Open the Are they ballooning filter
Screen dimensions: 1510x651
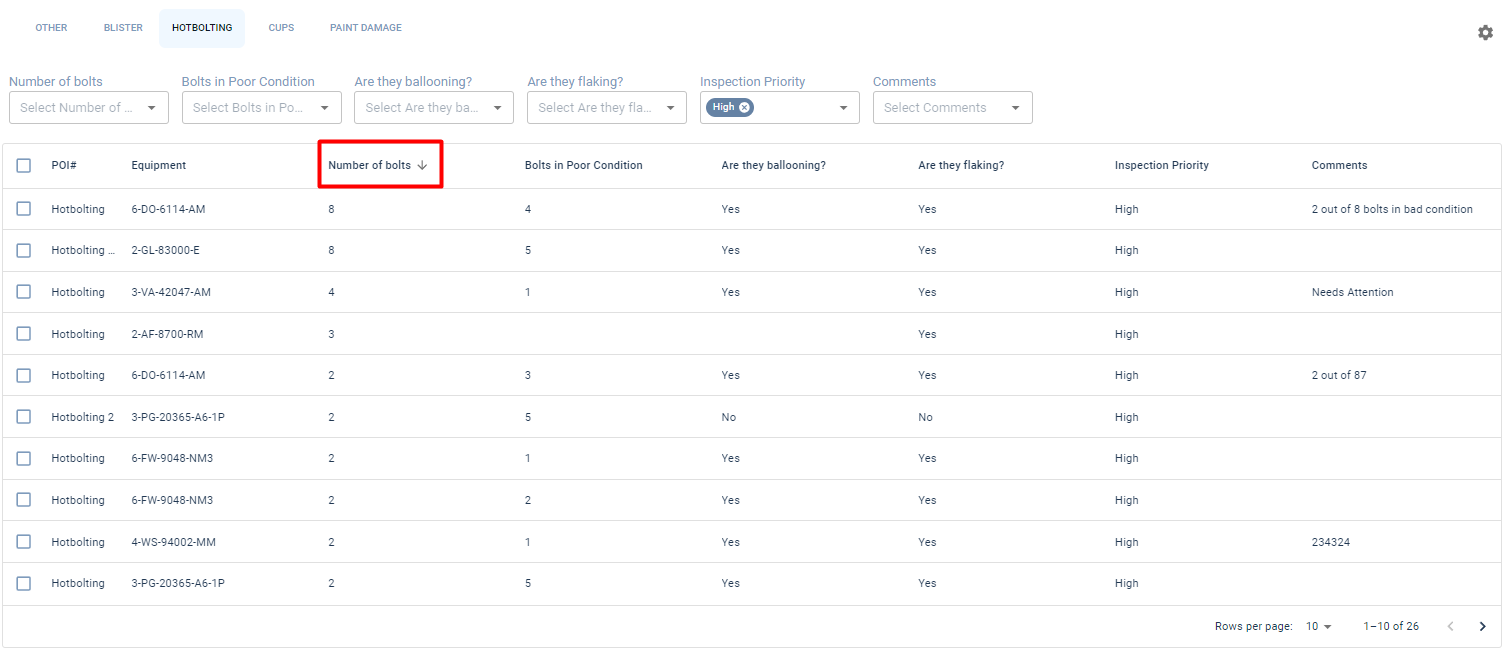click(x=497, y=108)
